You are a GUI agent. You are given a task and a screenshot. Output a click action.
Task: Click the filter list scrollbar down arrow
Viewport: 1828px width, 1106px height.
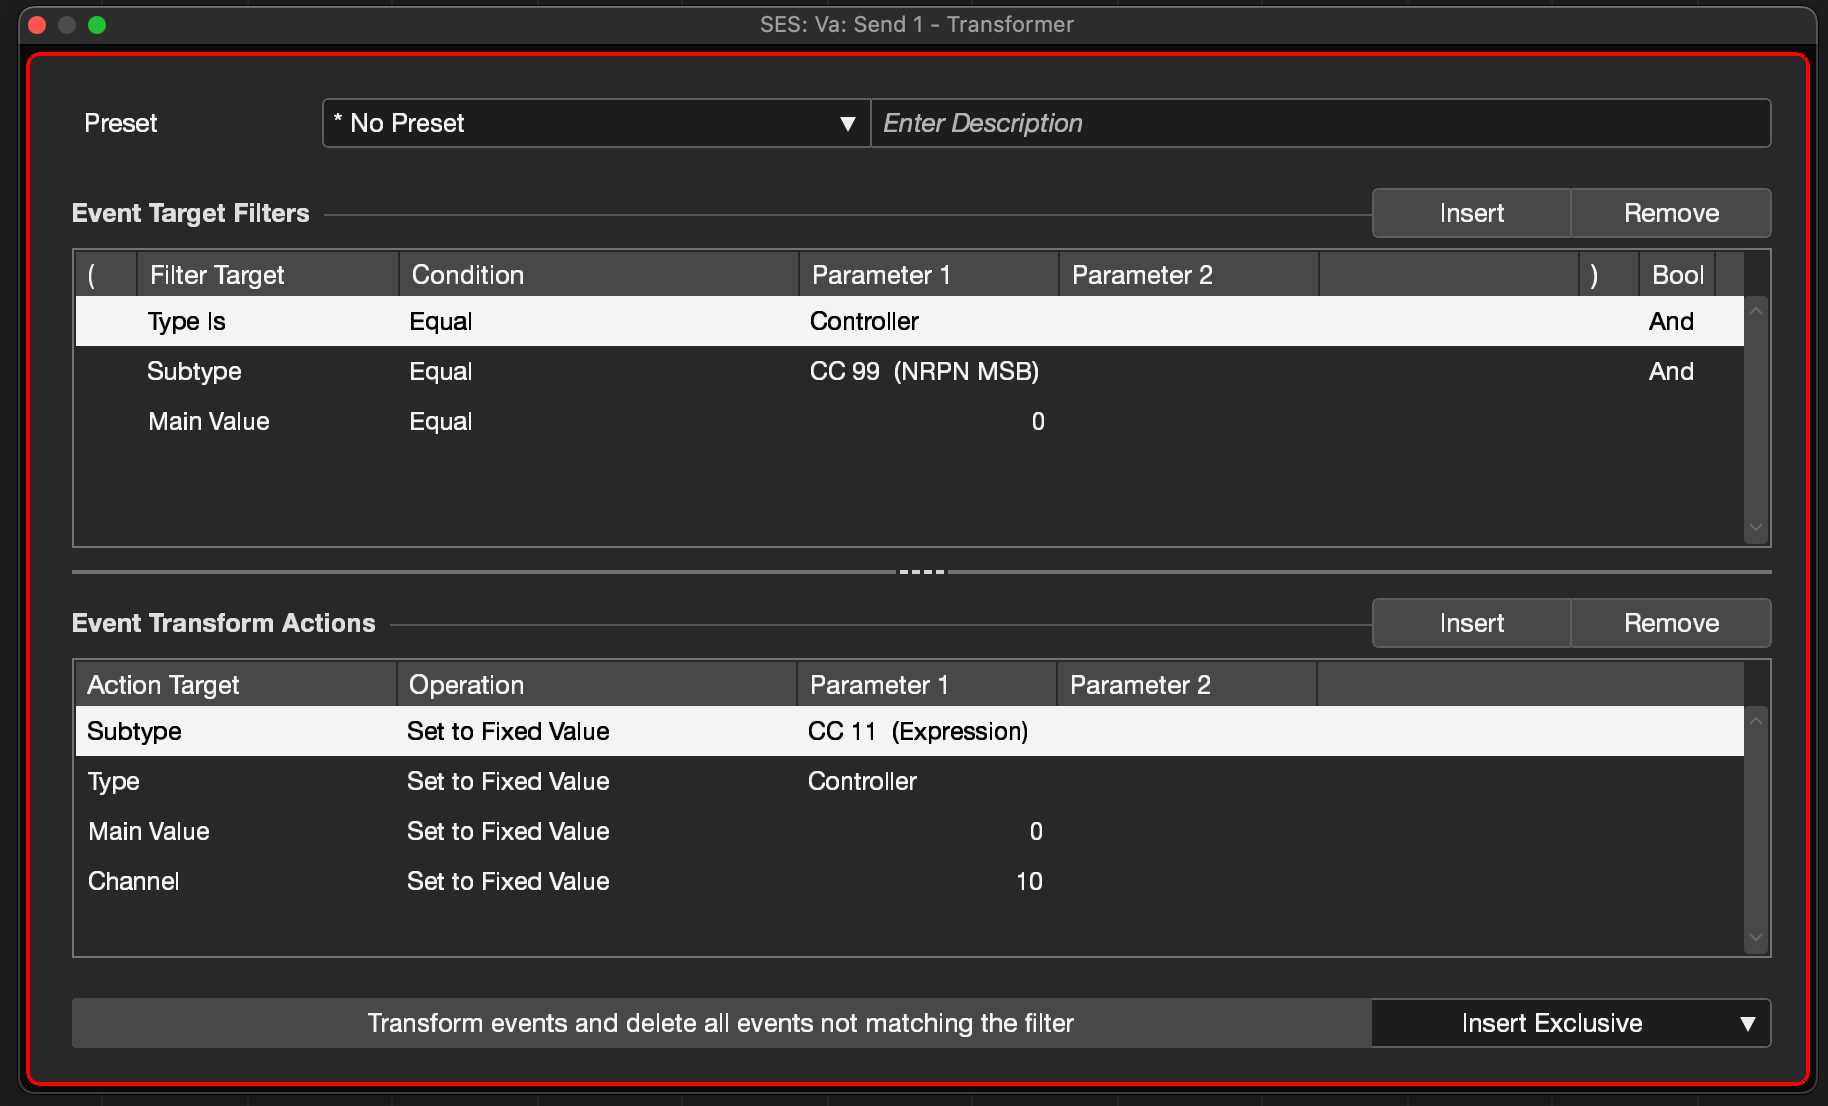point(1756,527)
